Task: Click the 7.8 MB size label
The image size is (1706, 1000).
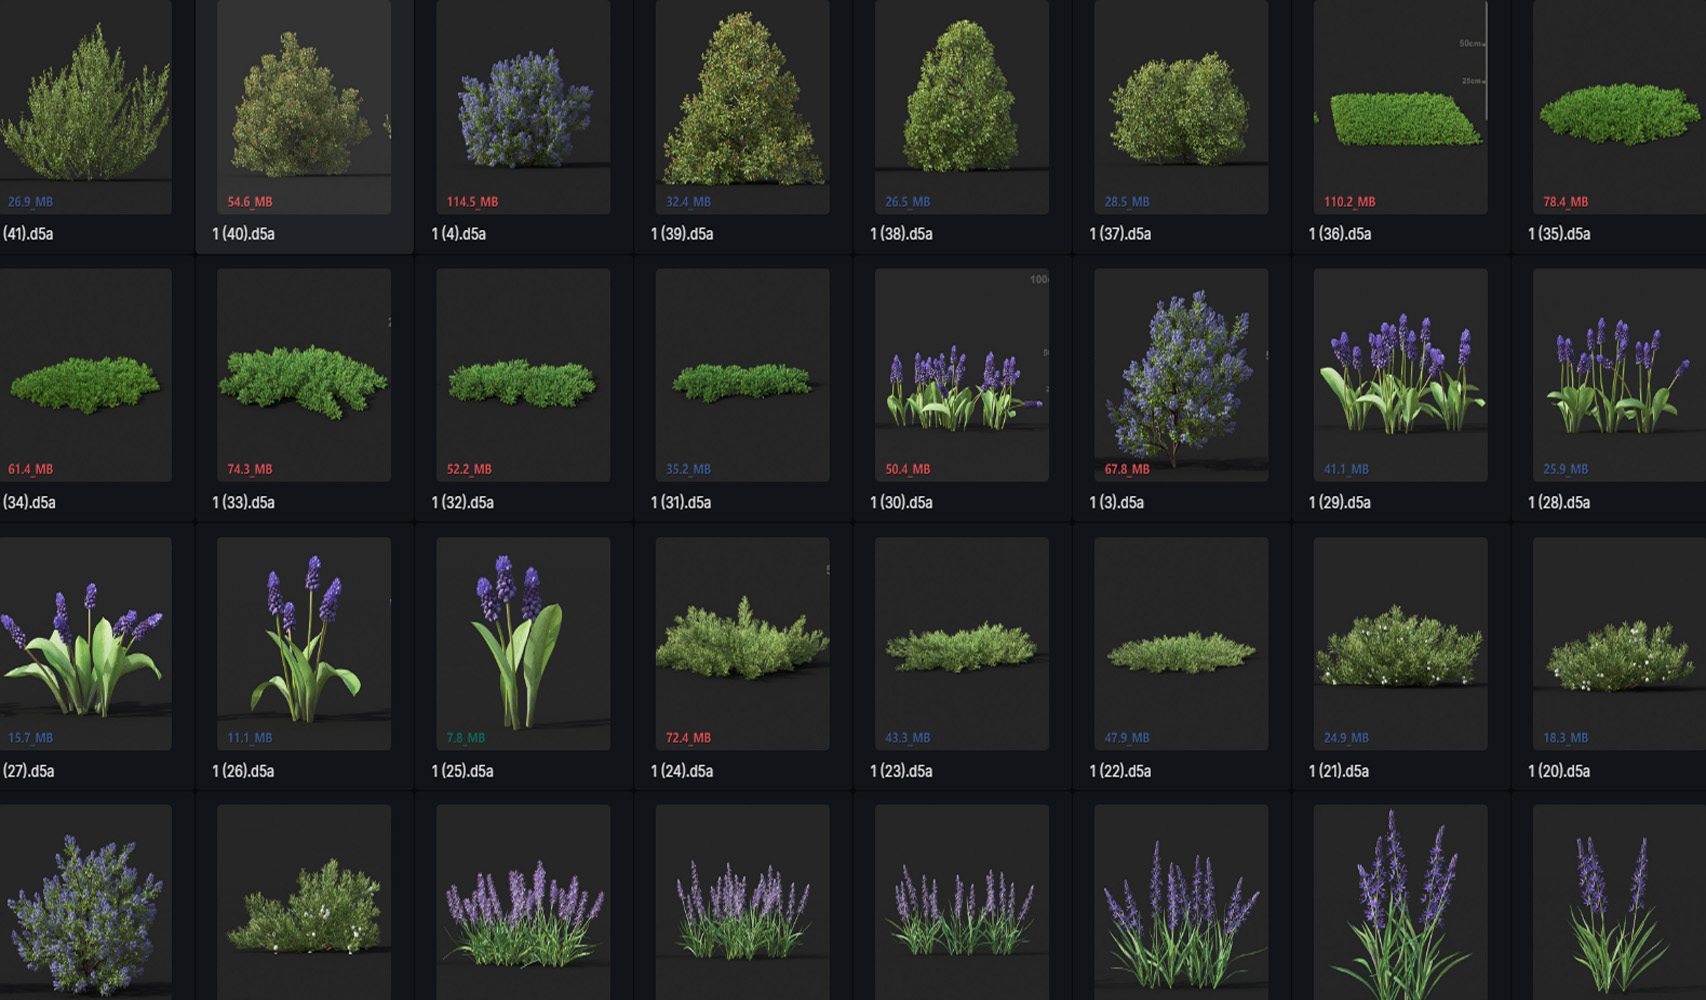Action: (465, 738)
